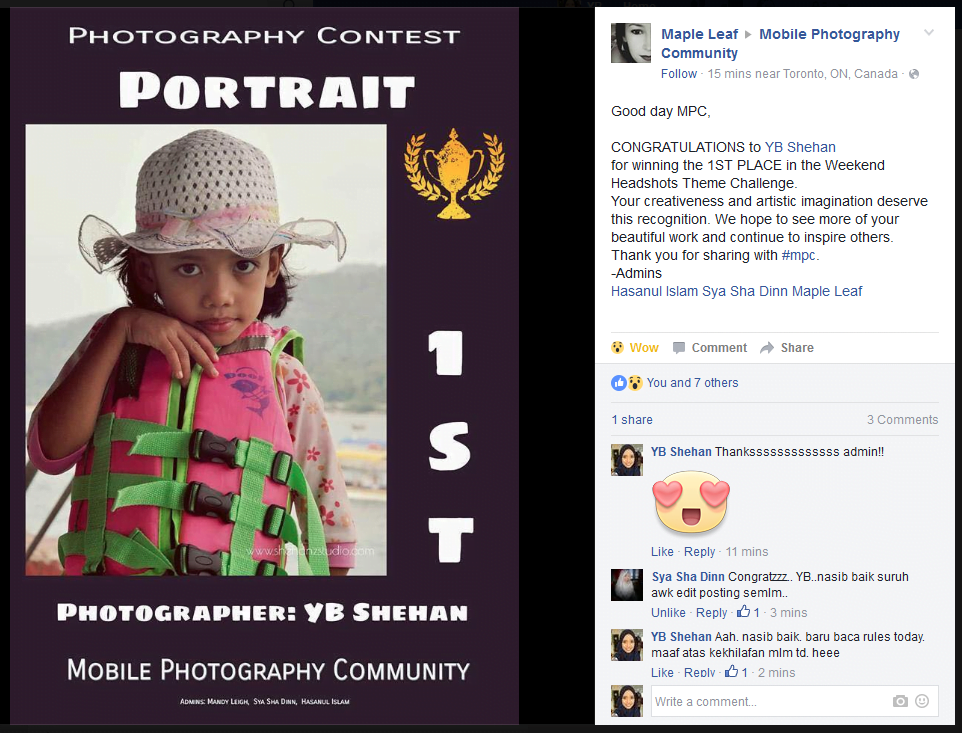This screenshot has height=733, width=962.
Task: Reply to YB Shehan's first comment
Action: coord(699,552)
